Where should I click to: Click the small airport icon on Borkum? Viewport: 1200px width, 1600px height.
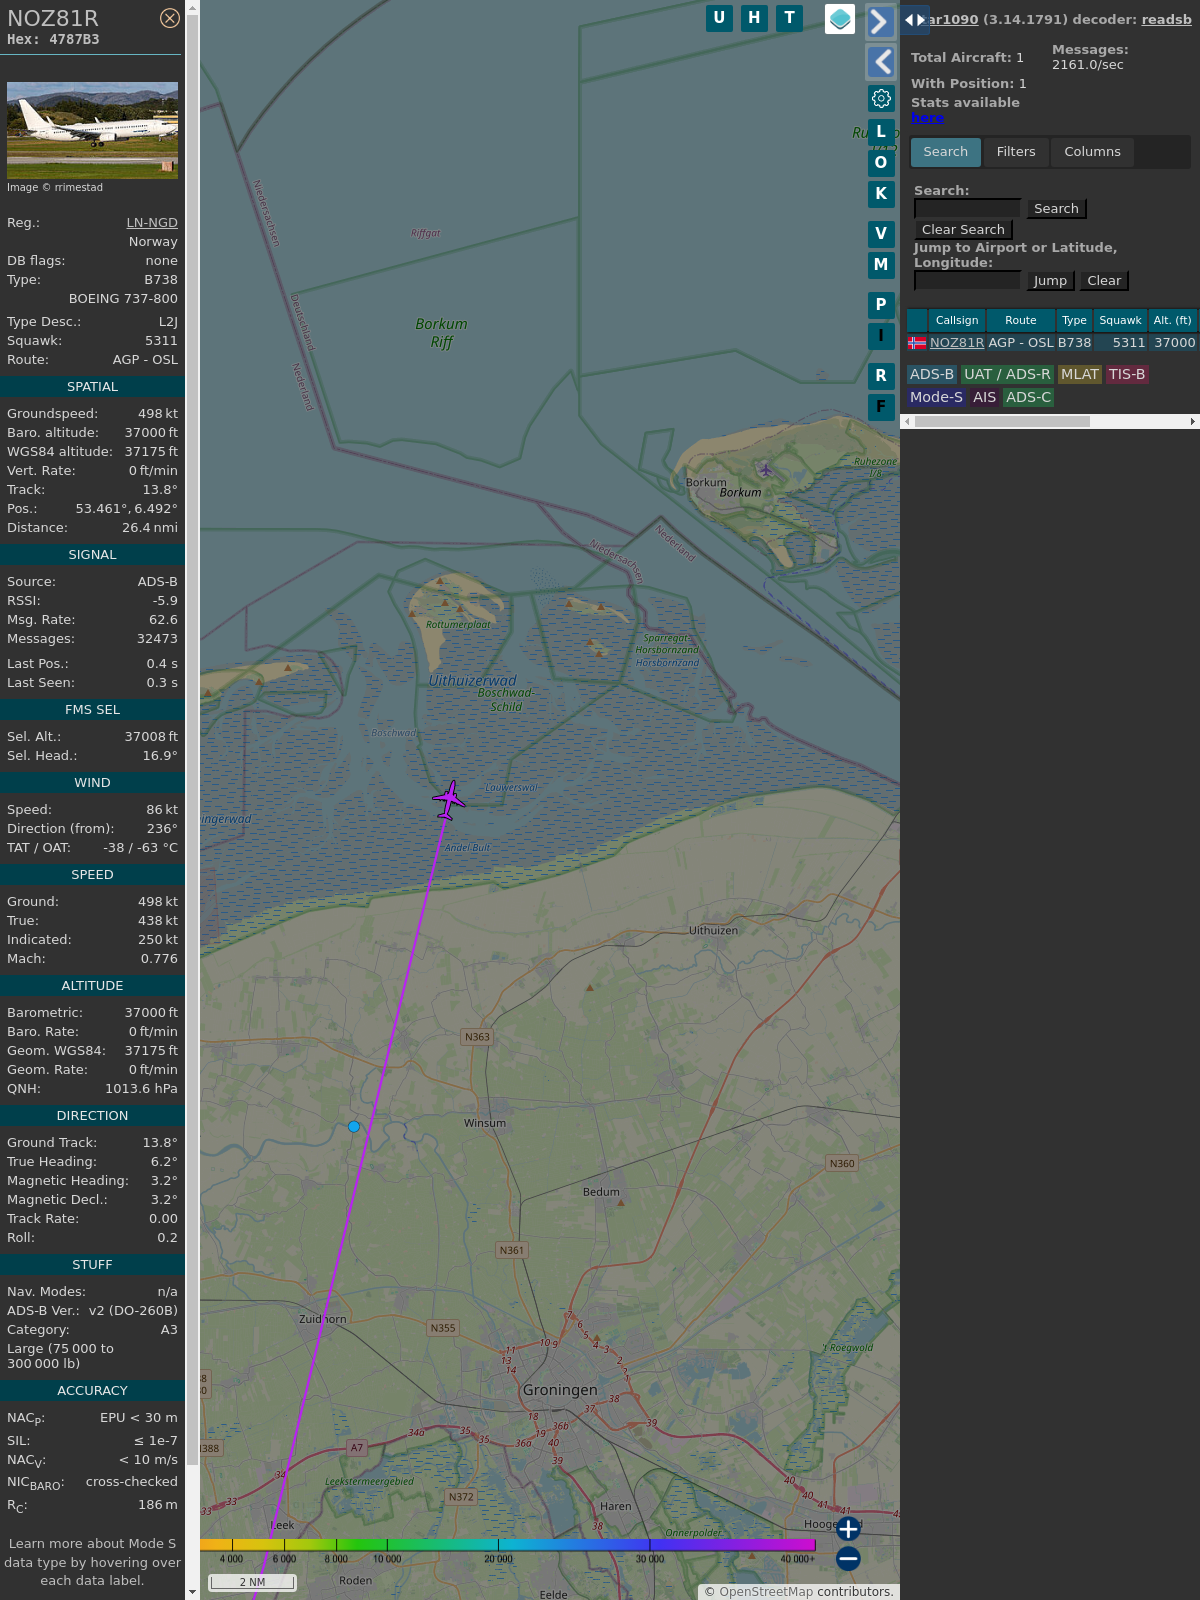pyautogui.click(x=765, y=470)
